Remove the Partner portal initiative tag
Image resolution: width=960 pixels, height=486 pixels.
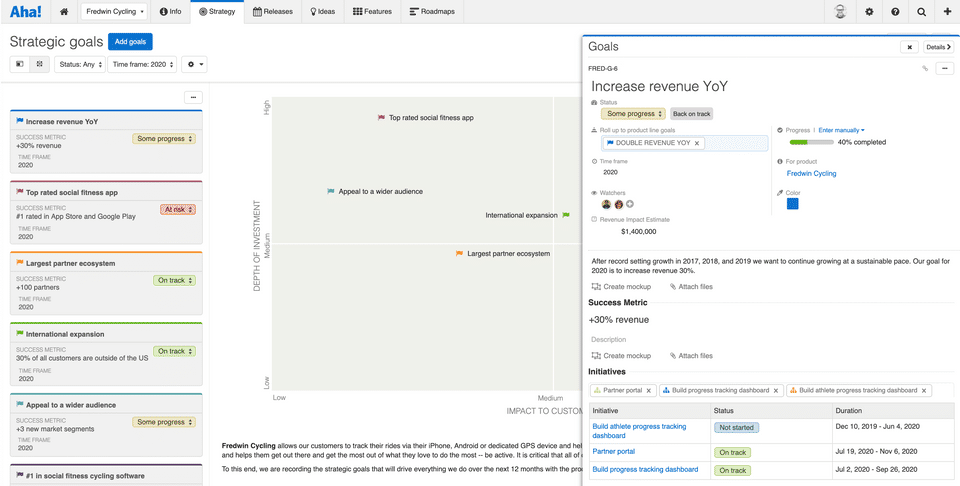click(648, 391)
